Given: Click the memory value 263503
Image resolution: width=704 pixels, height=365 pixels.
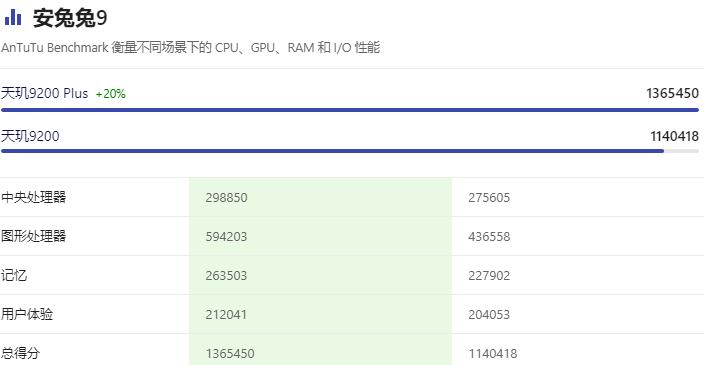Looking at the screenshot, I should pyautogui.click(x=226, y=276).
